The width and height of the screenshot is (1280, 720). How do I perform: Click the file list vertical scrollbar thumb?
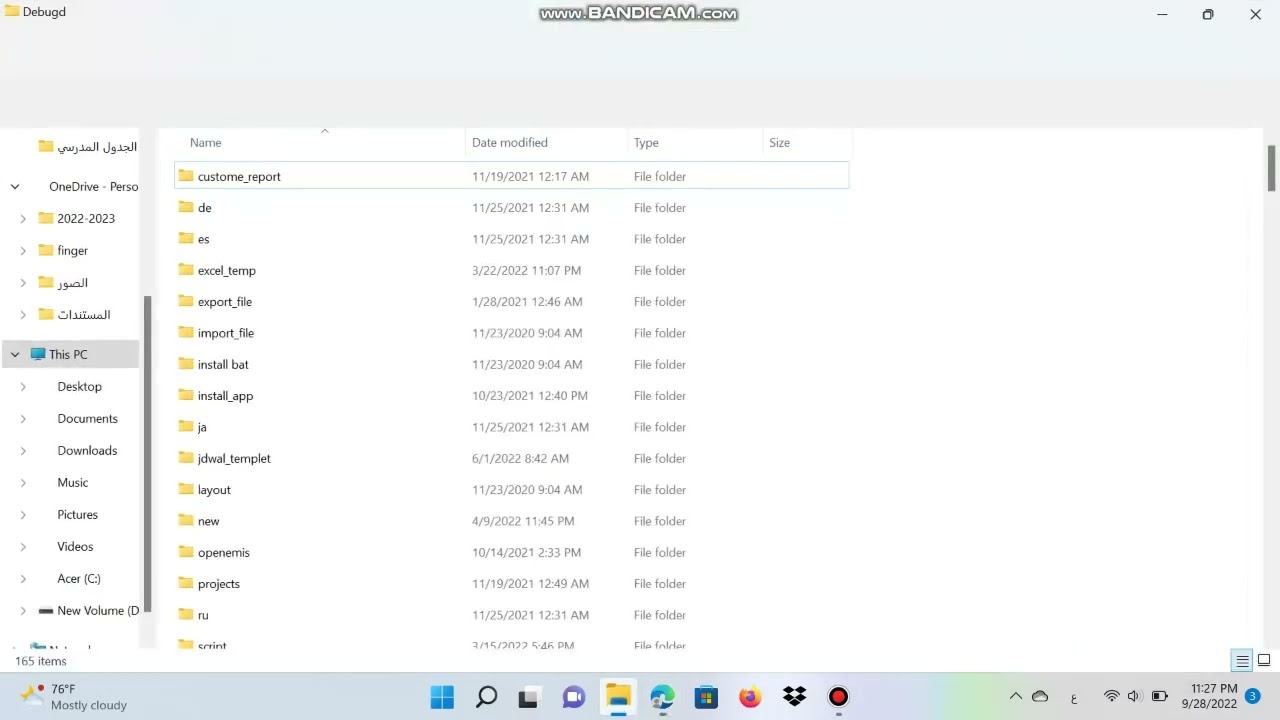[1271, 167]
